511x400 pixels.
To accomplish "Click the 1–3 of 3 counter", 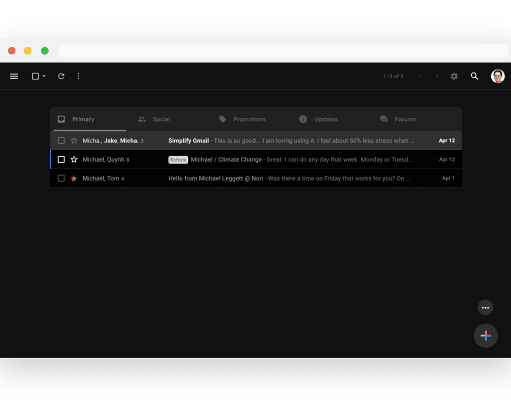I will click(393, 76).
